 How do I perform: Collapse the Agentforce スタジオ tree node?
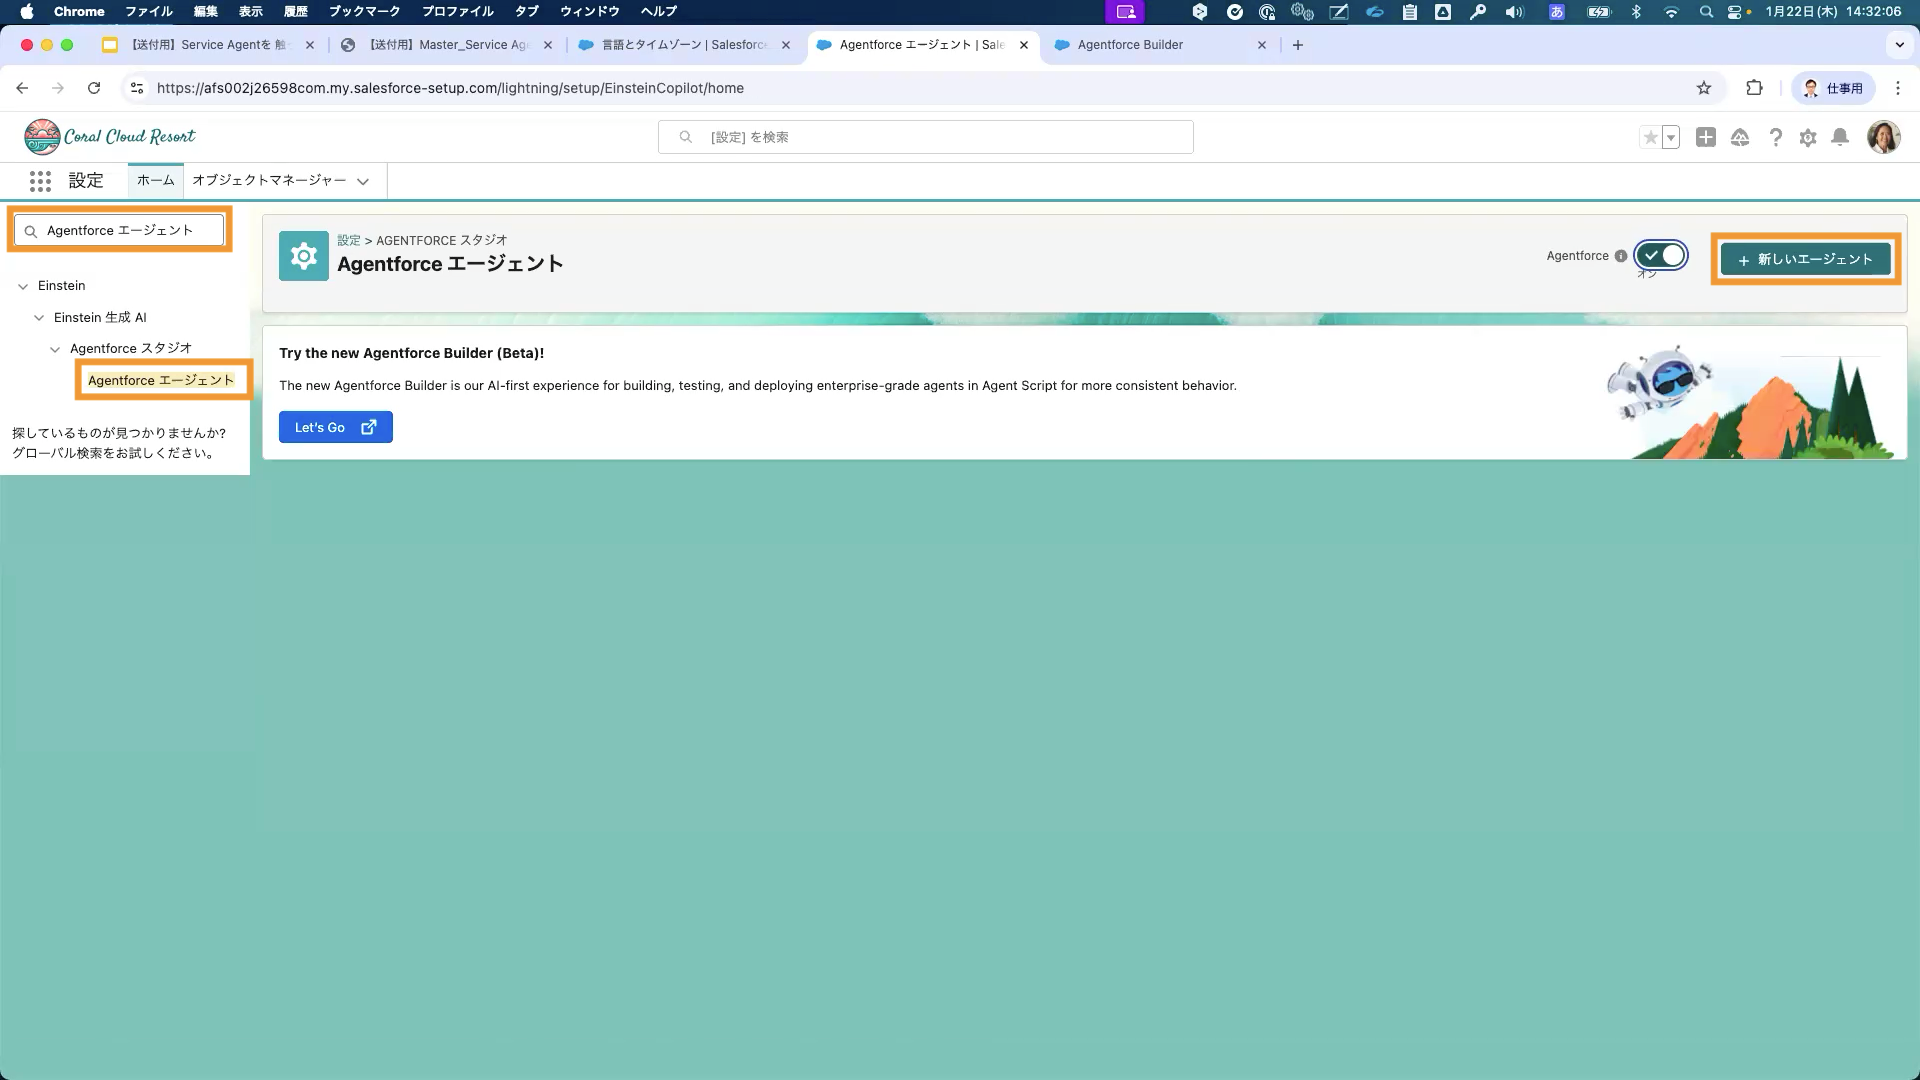[x=55, y=349]
